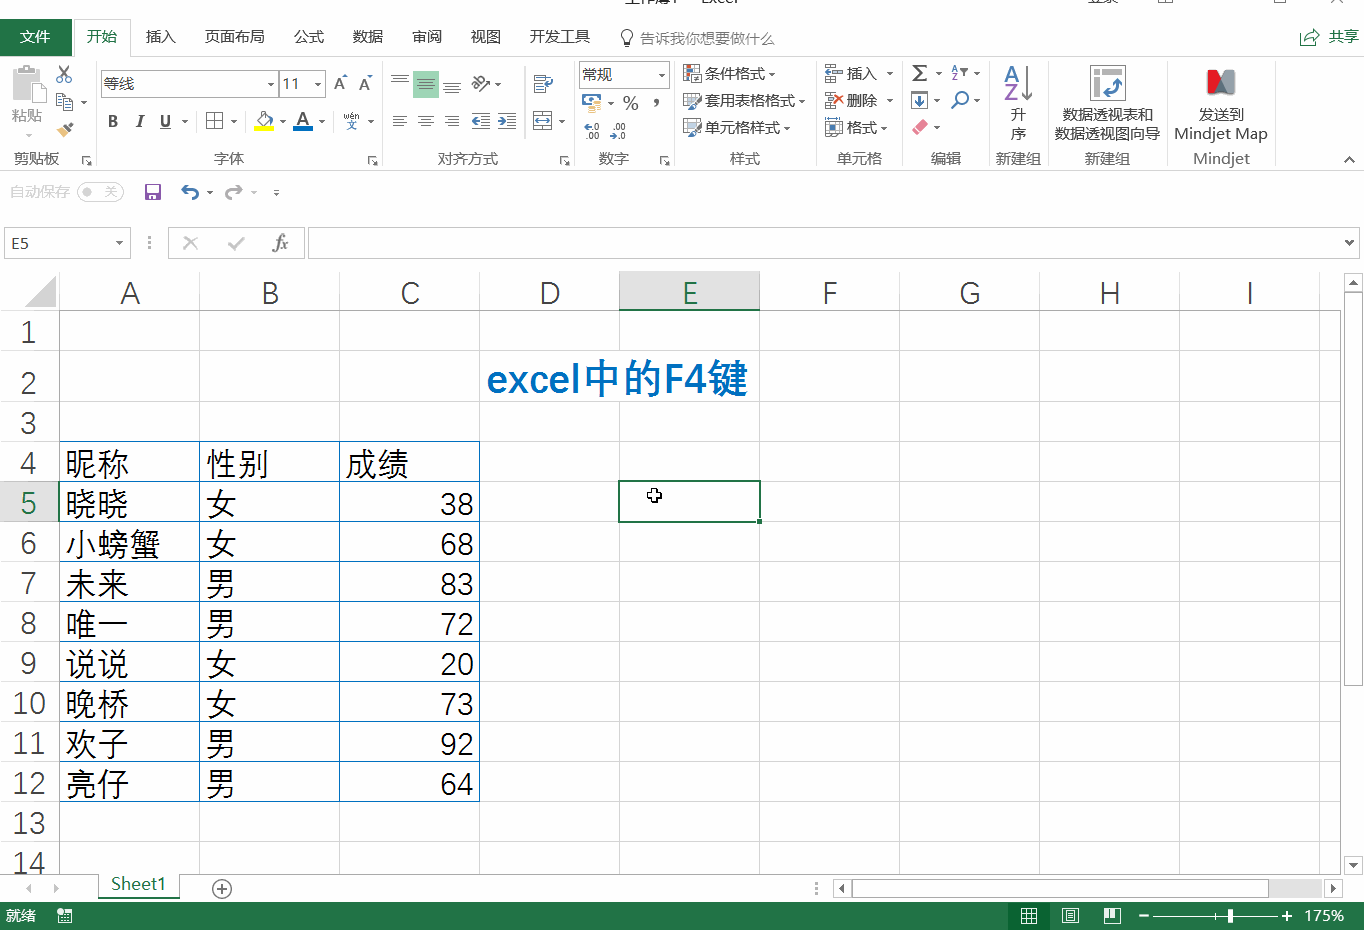Increase font size with the larger A icon
Viewport: 1364px width, 930px height.
pyautogui.click(x=340, y=83)
